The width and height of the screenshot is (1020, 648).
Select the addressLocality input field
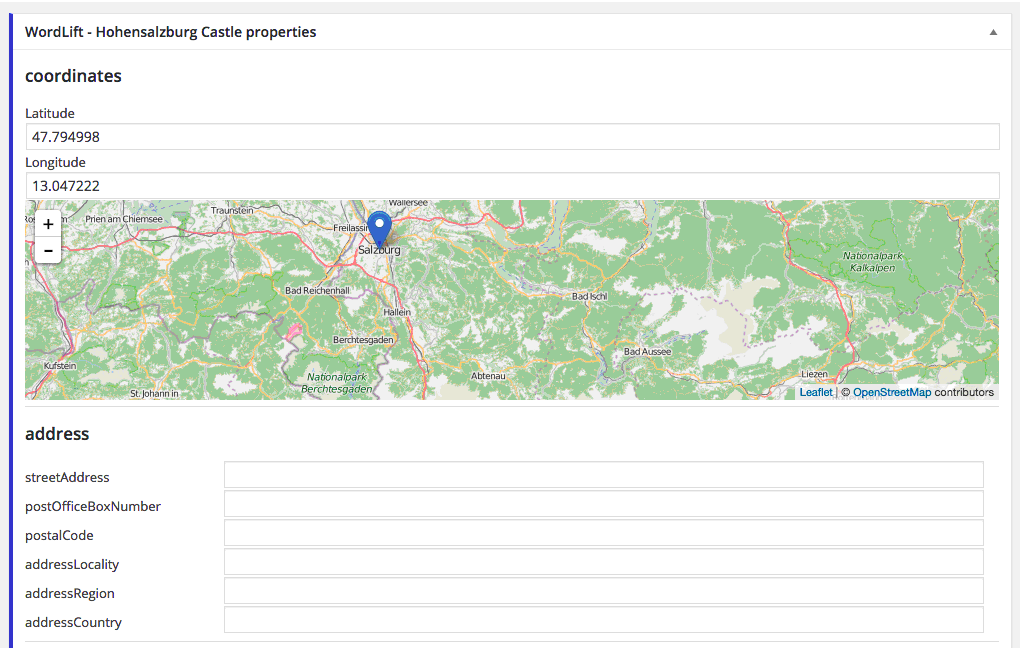(x=603, y=562)
